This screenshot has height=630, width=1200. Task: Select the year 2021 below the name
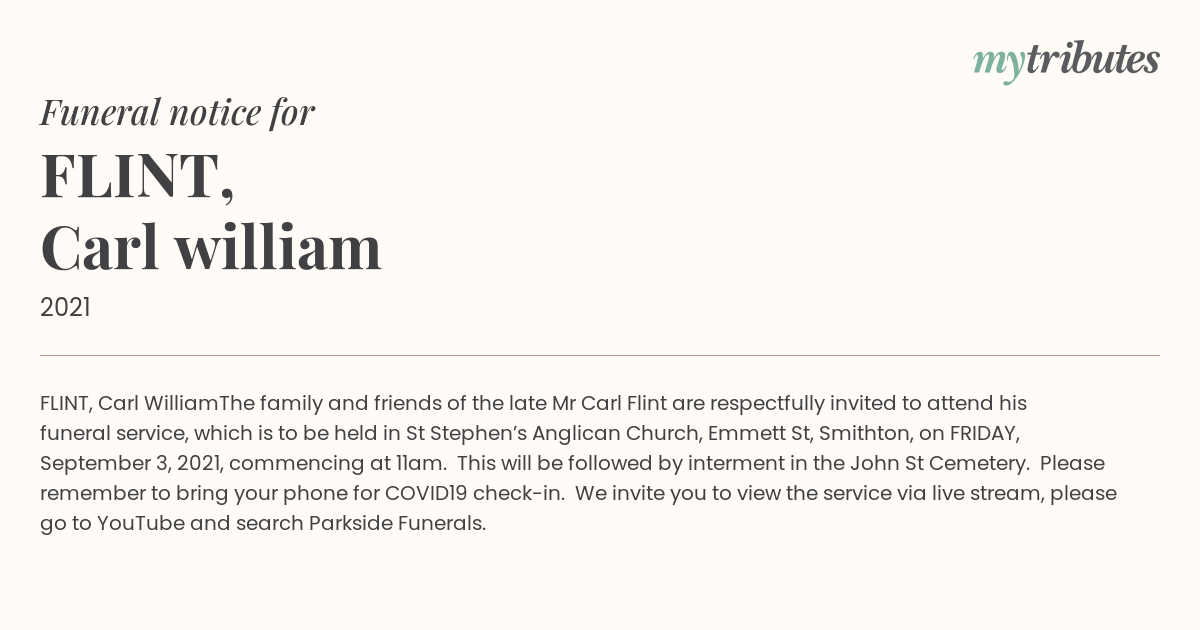pyautogui.click(x=65, y=308)
